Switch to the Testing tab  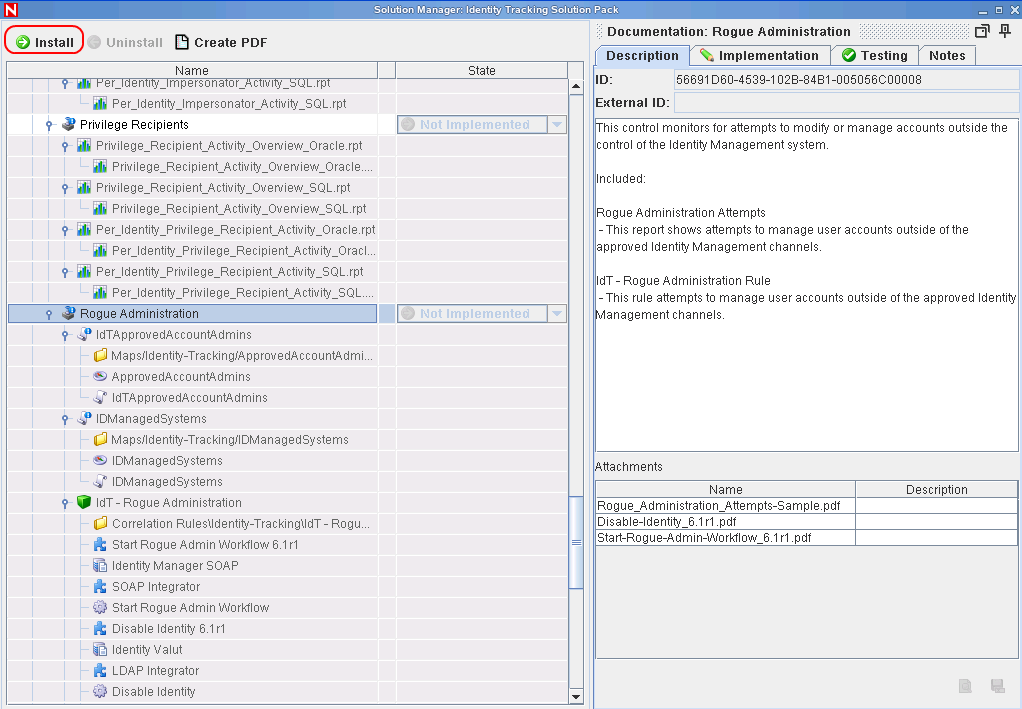[875, 55]
